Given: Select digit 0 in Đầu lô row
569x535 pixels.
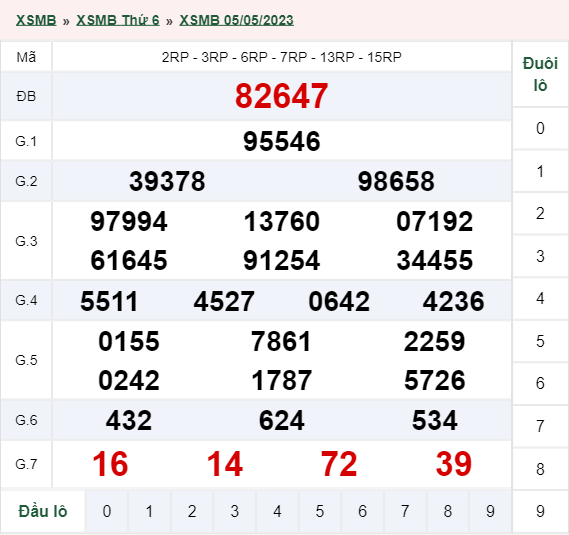Looking at the screenshot, I should click(x=107, y=511).
